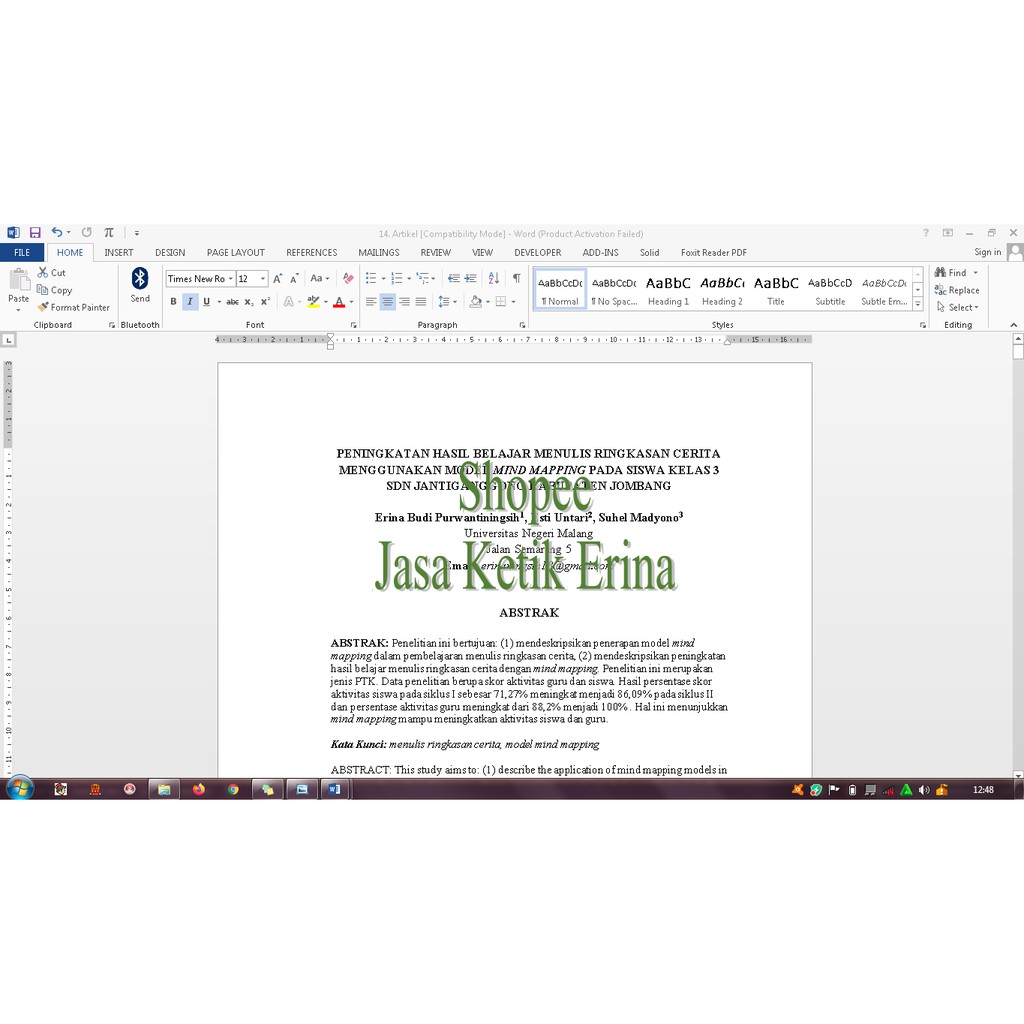The height and width of the screenshot is (1024, 1024).
Task: Increase indent of the paragraph
Action: [x=470, y=279]
